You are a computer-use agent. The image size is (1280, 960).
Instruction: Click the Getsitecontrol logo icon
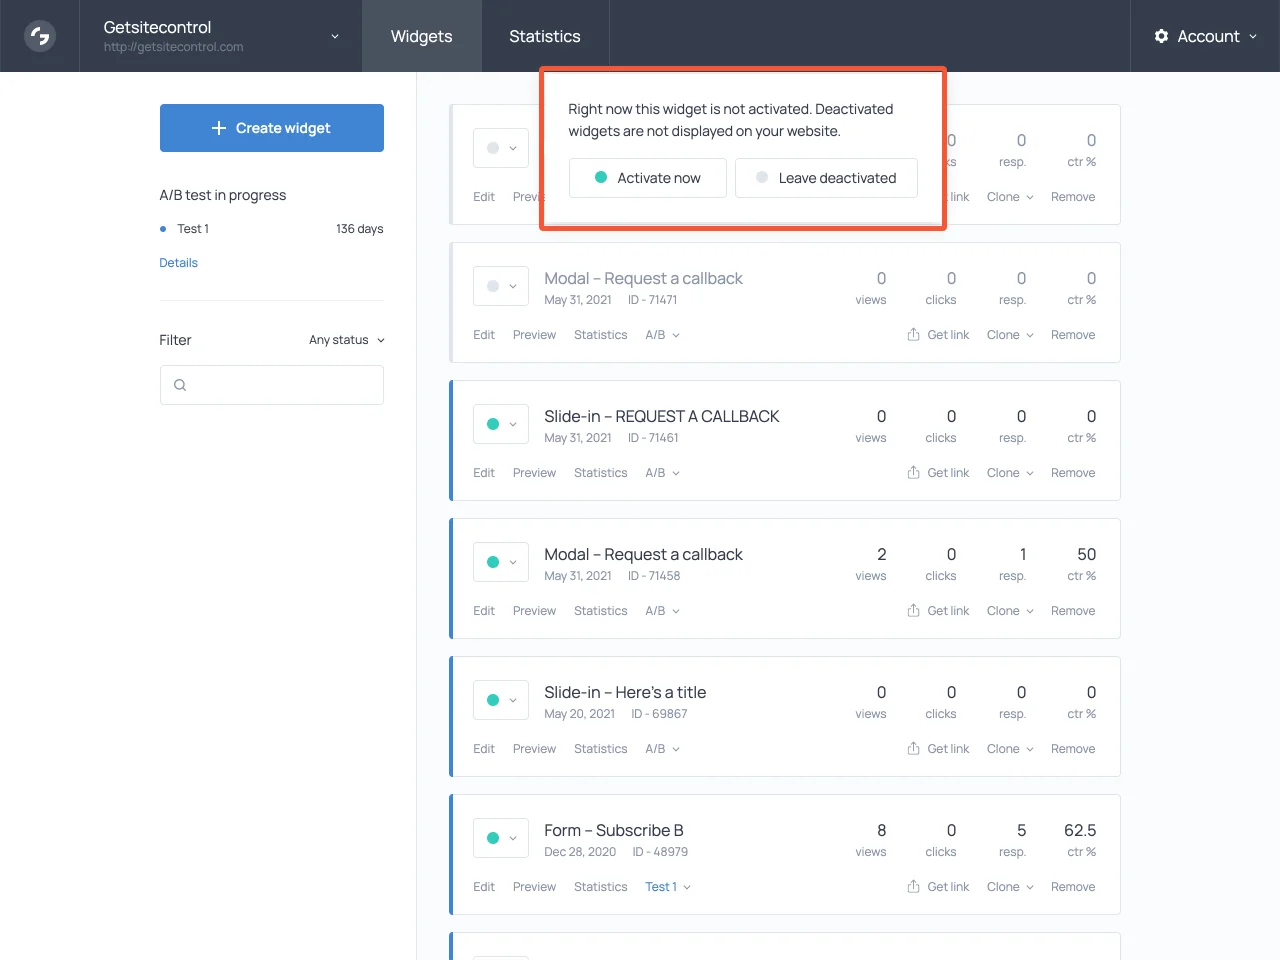(x=40, y=36)
